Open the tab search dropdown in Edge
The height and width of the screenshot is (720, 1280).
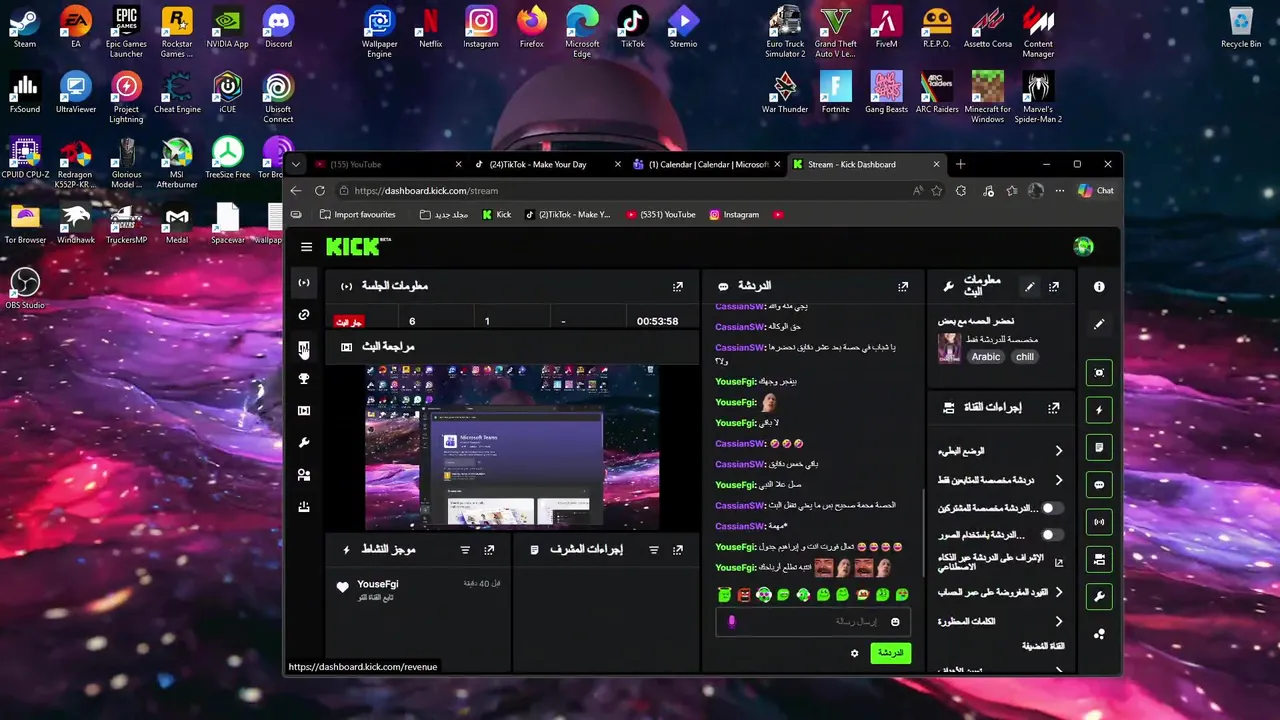click(x=296, y=164)
